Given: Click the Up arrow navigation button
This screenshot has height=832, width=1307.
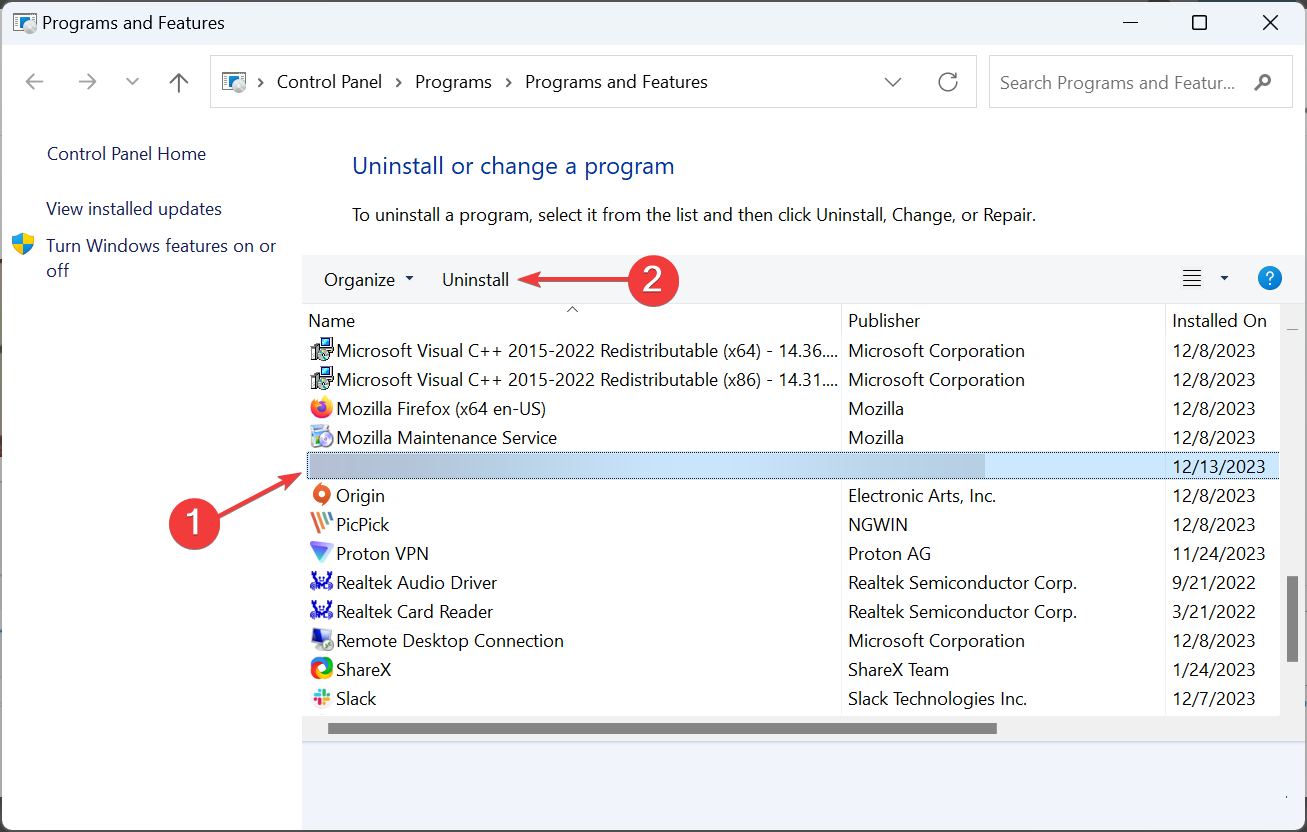Looking at the screenshot, I should point(179,82).
